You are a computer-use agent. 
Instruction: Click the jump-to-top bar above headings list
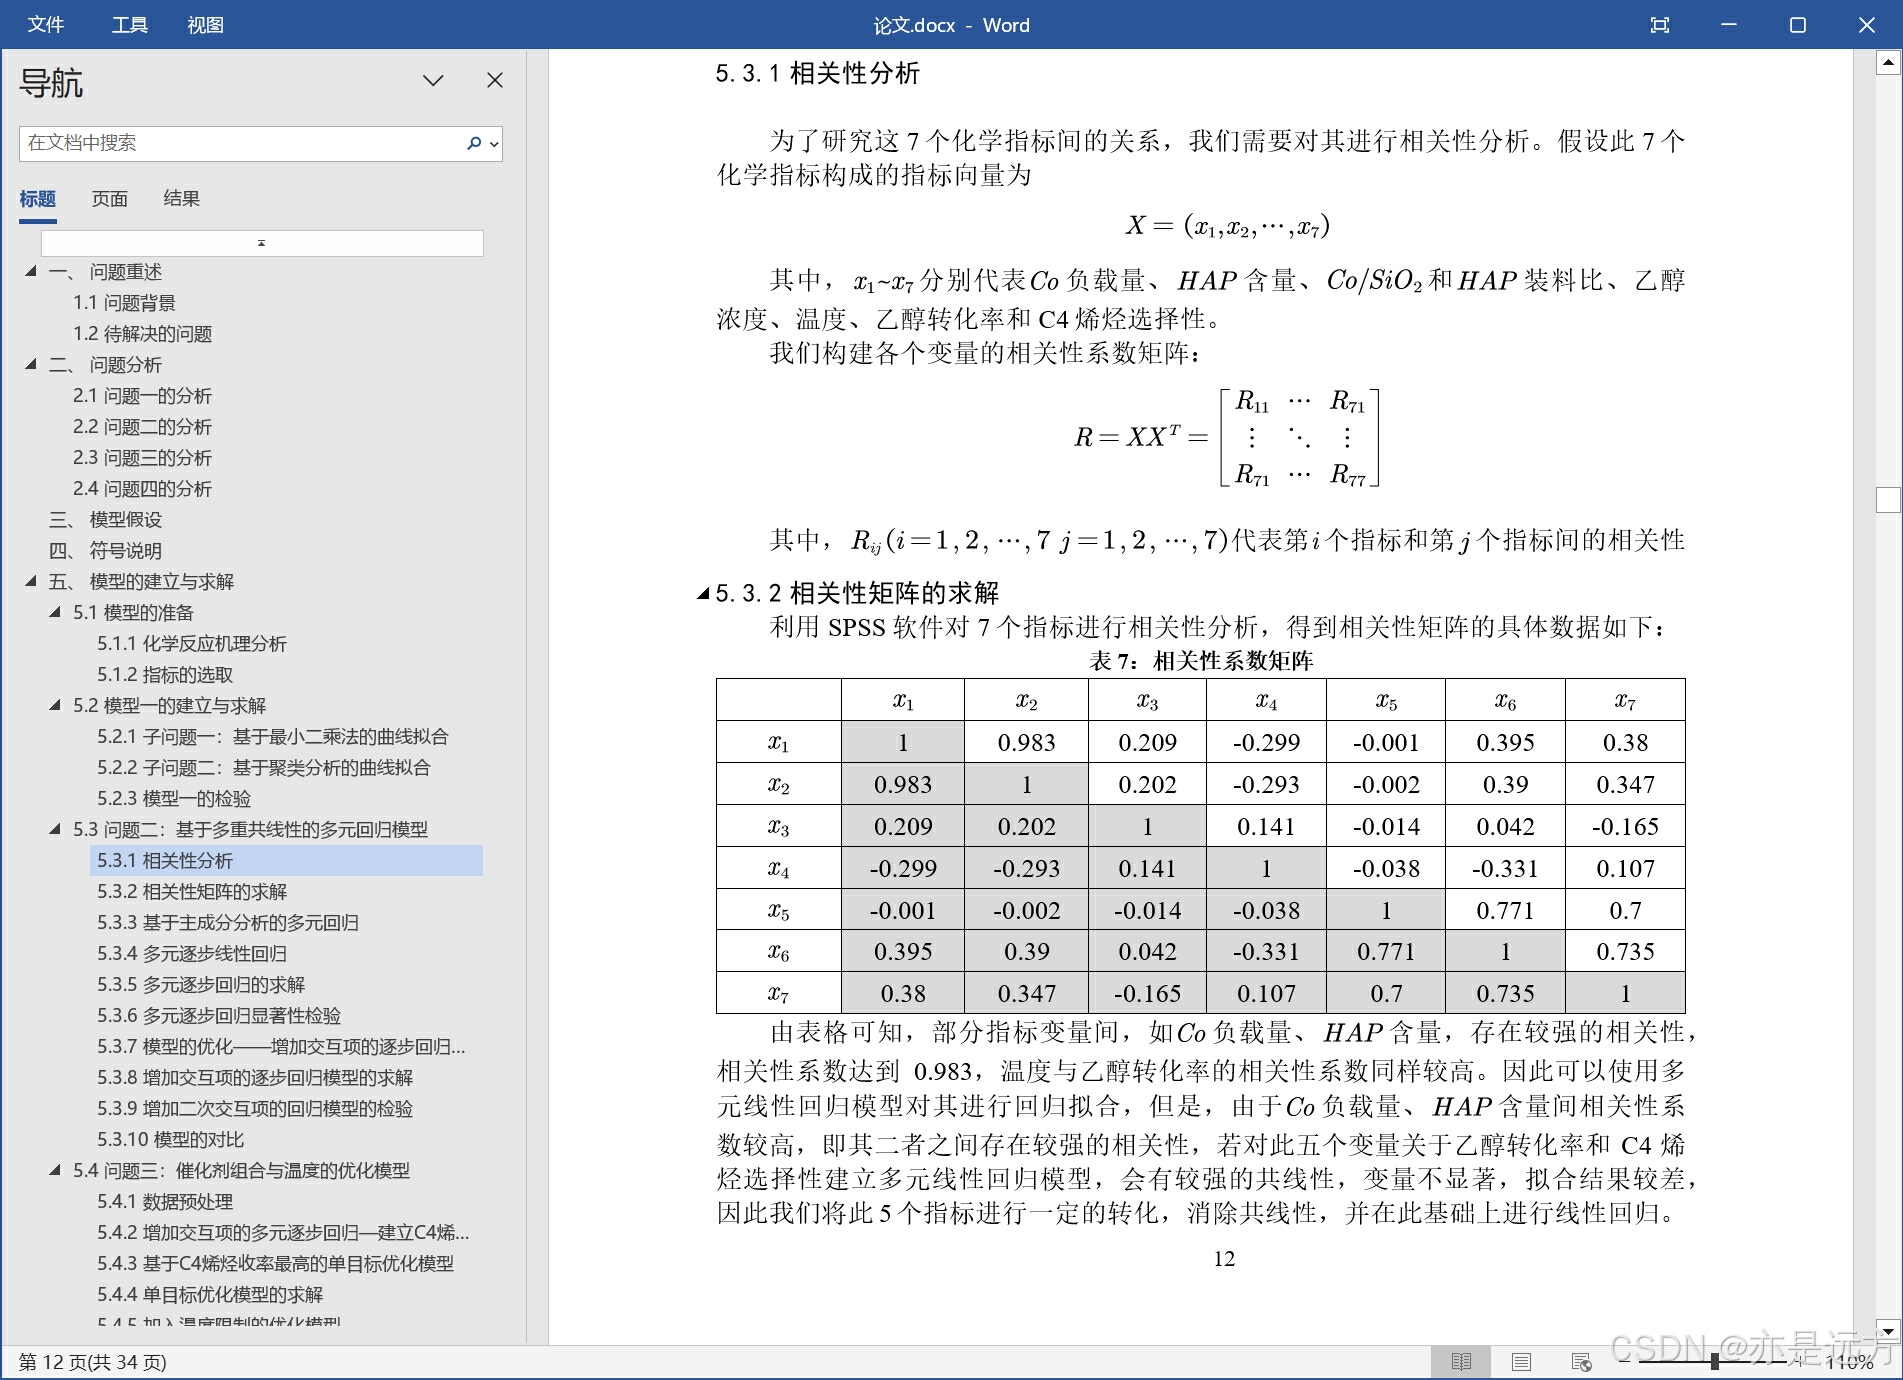pyautogui.click(x=262, y=243)
